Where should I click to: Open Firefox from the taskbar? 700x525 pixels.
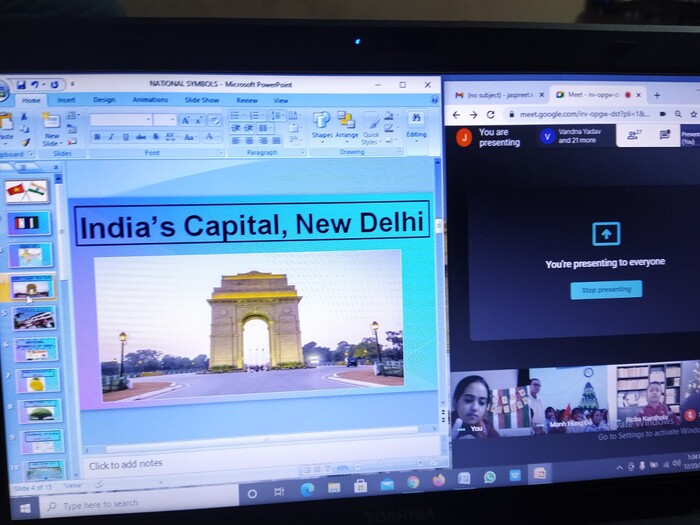tap(439, 481)
